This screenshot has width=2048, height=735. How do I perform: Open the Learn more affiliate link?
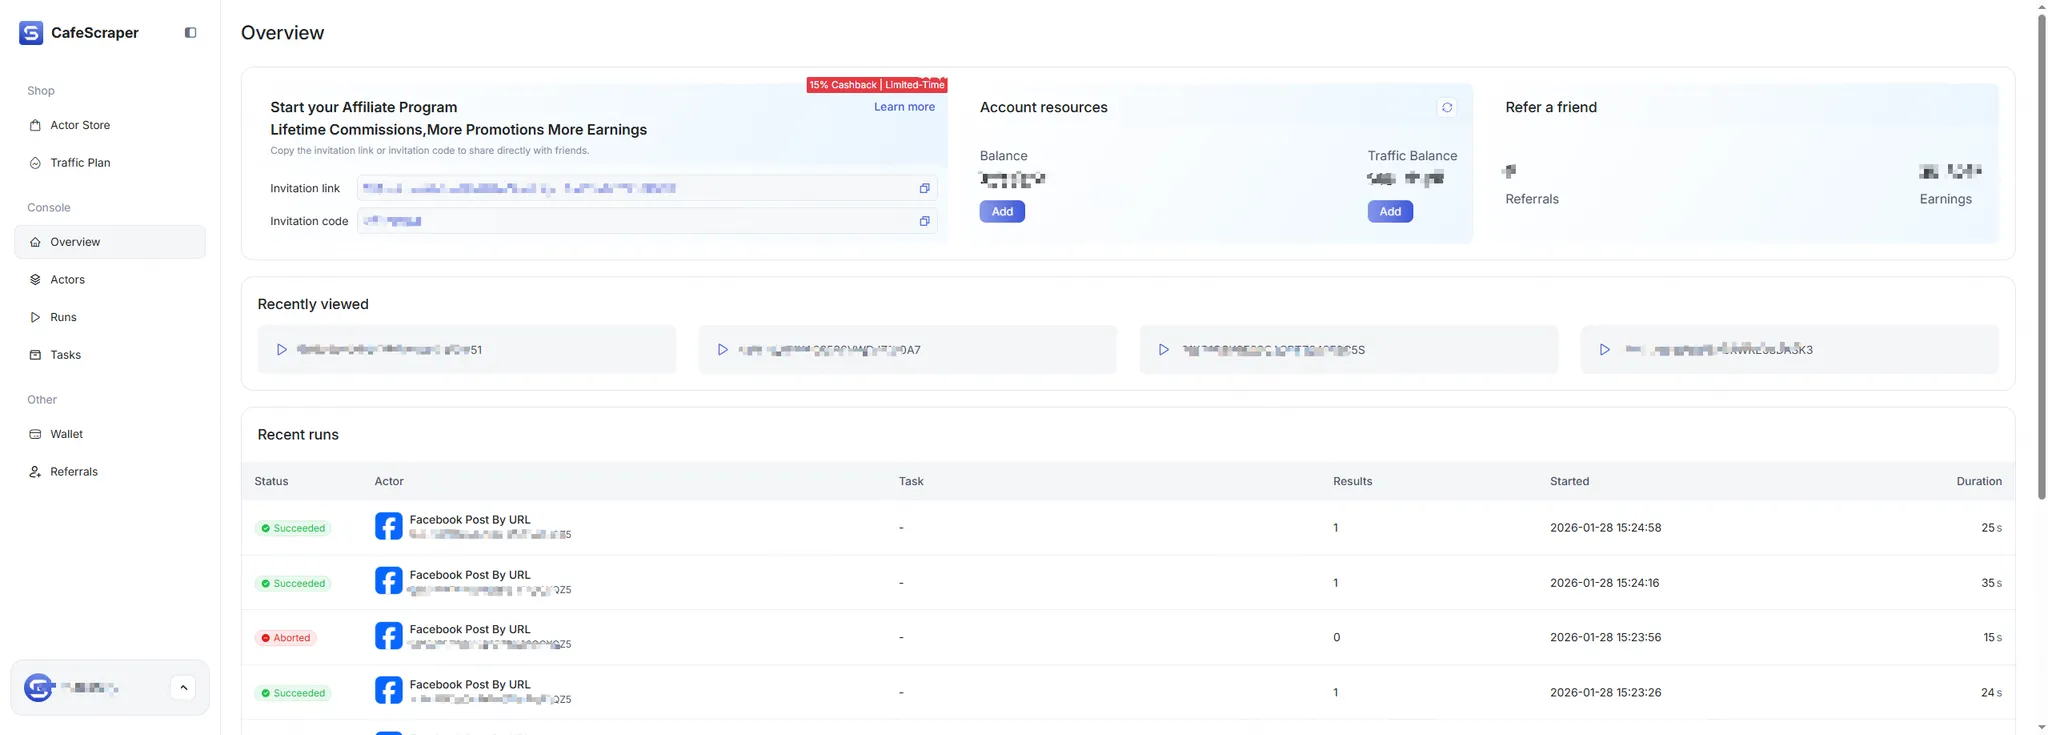904,107
